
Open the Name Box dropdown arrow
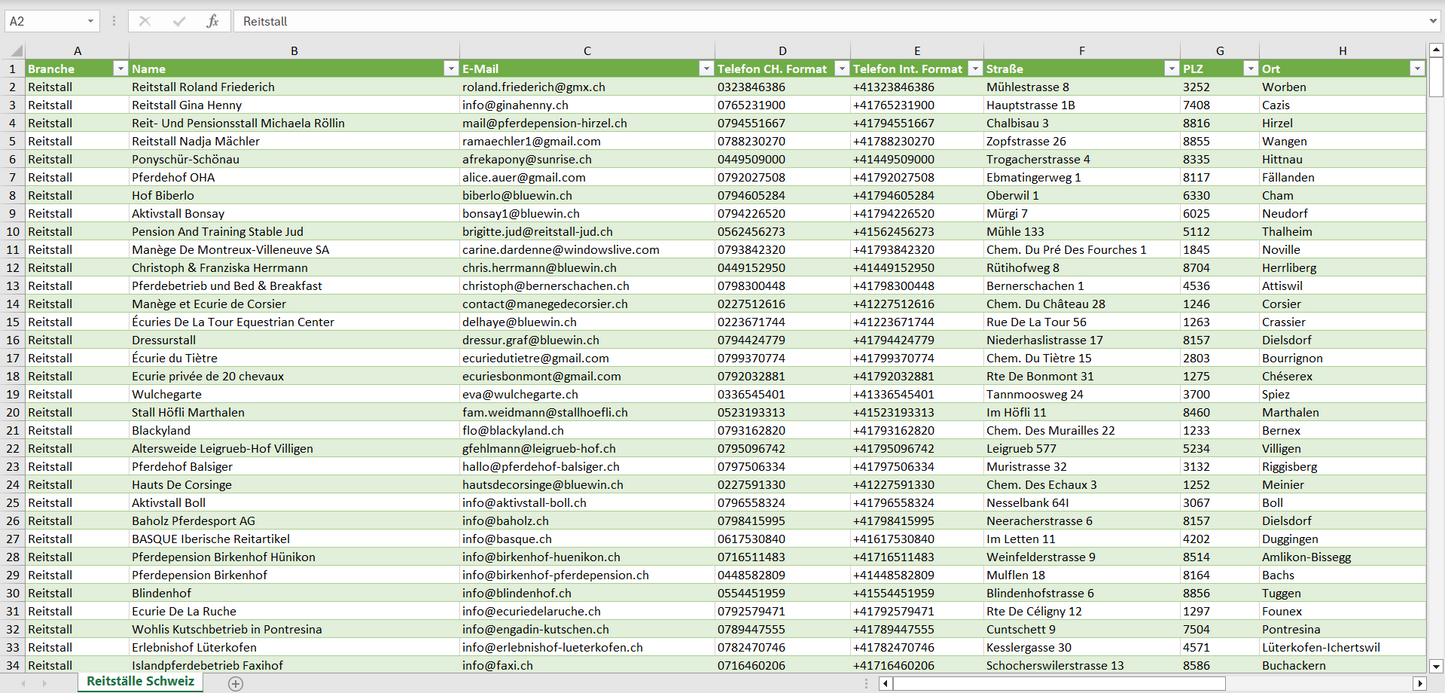point(91,21)
